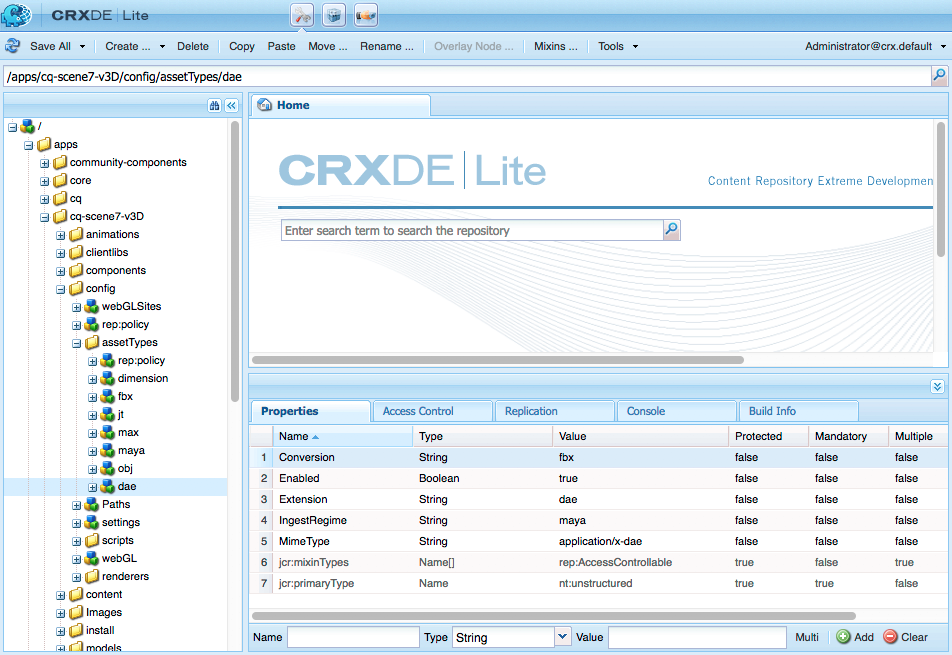This screenshot has height=655, width=952.
Task: Open Tools dropdown arrow
Action: [635, 47]
